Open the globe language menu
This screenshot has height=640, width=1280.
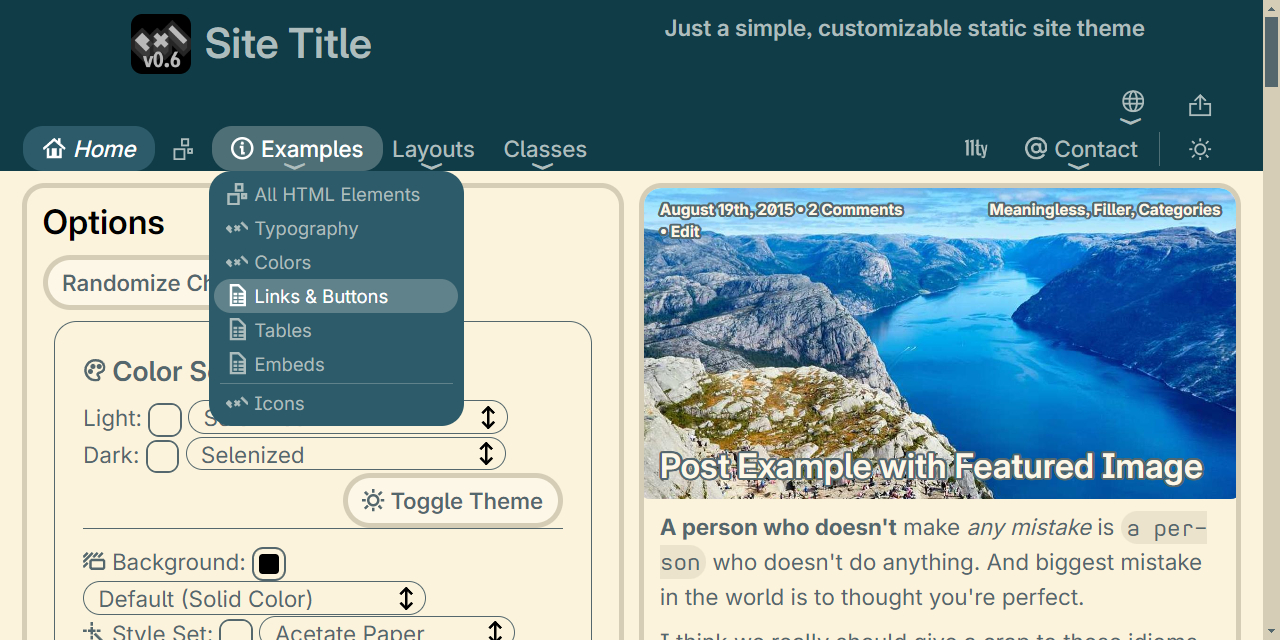coord(1132,102)
